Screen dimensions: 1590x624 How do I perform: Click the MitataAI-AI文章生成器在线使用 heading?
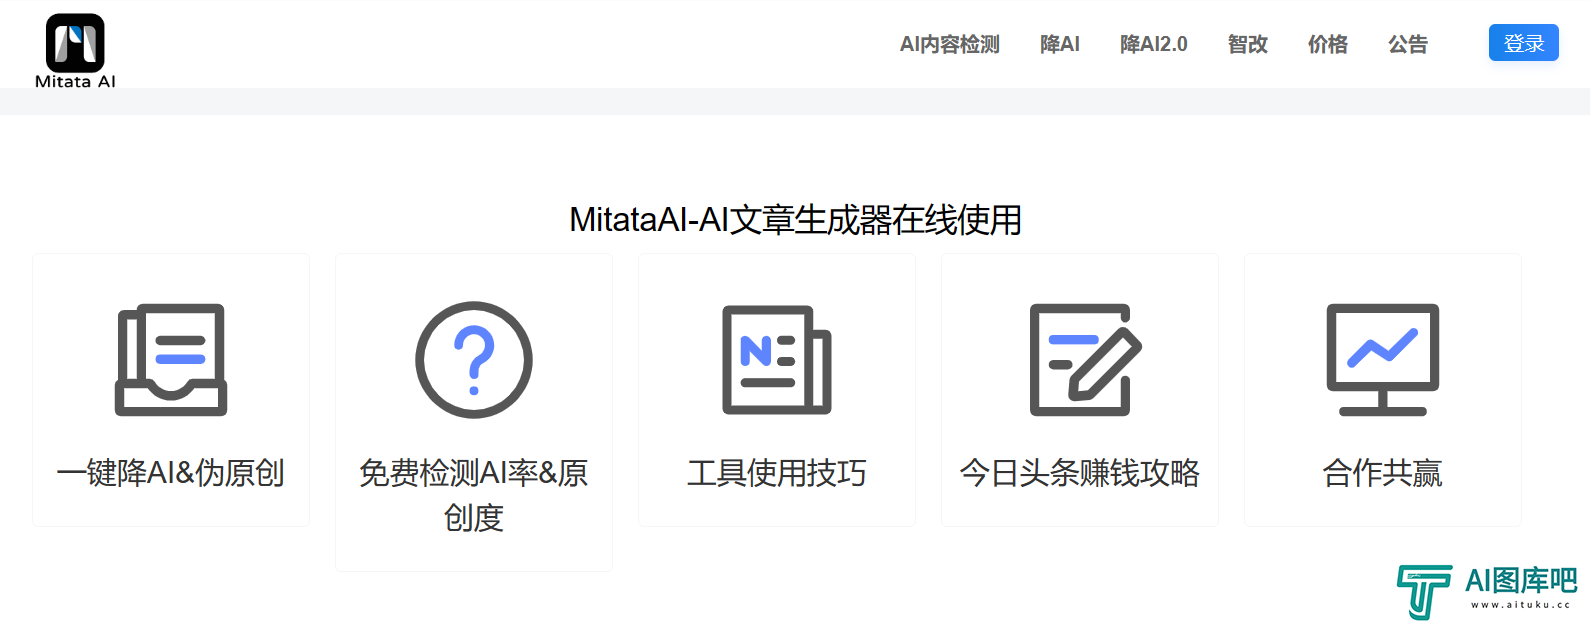(x=795, y=220)
